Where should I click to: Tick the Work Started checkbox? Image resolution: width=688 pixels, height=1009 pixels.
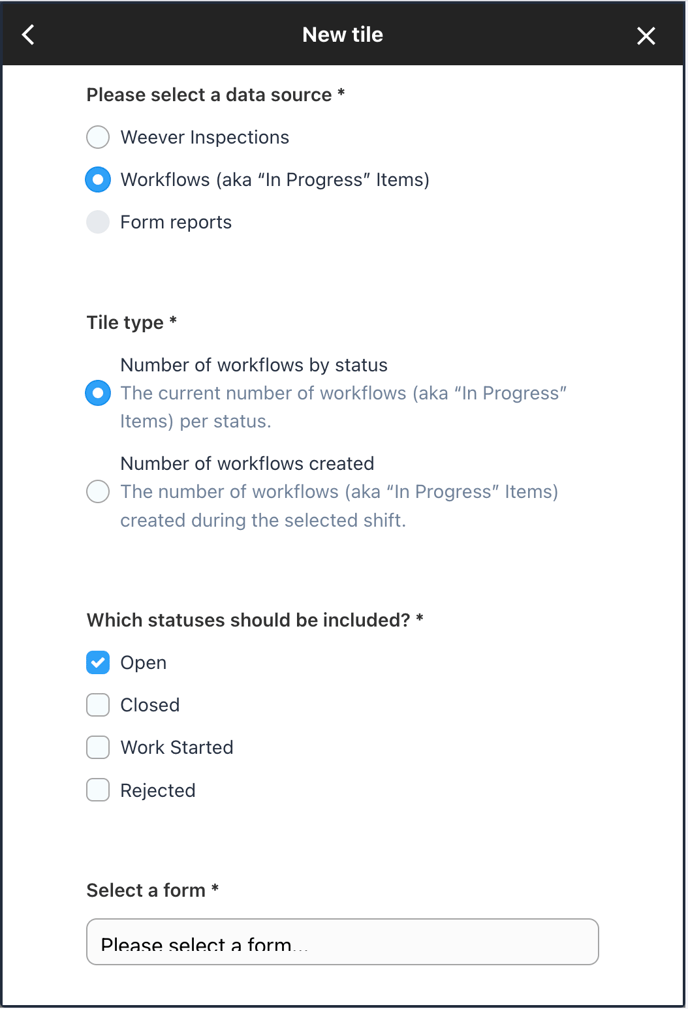pos(98,747)
